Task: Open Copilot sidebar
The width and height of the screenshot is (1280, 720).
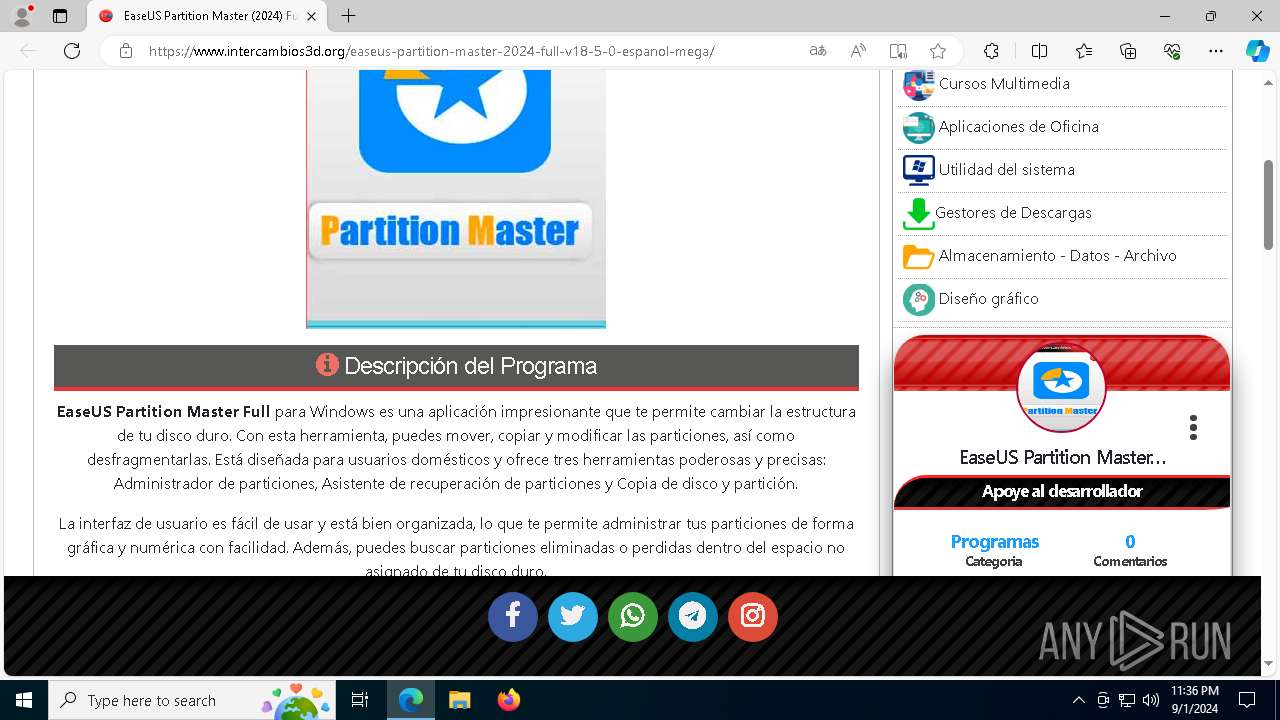Action: point(1257,51)
